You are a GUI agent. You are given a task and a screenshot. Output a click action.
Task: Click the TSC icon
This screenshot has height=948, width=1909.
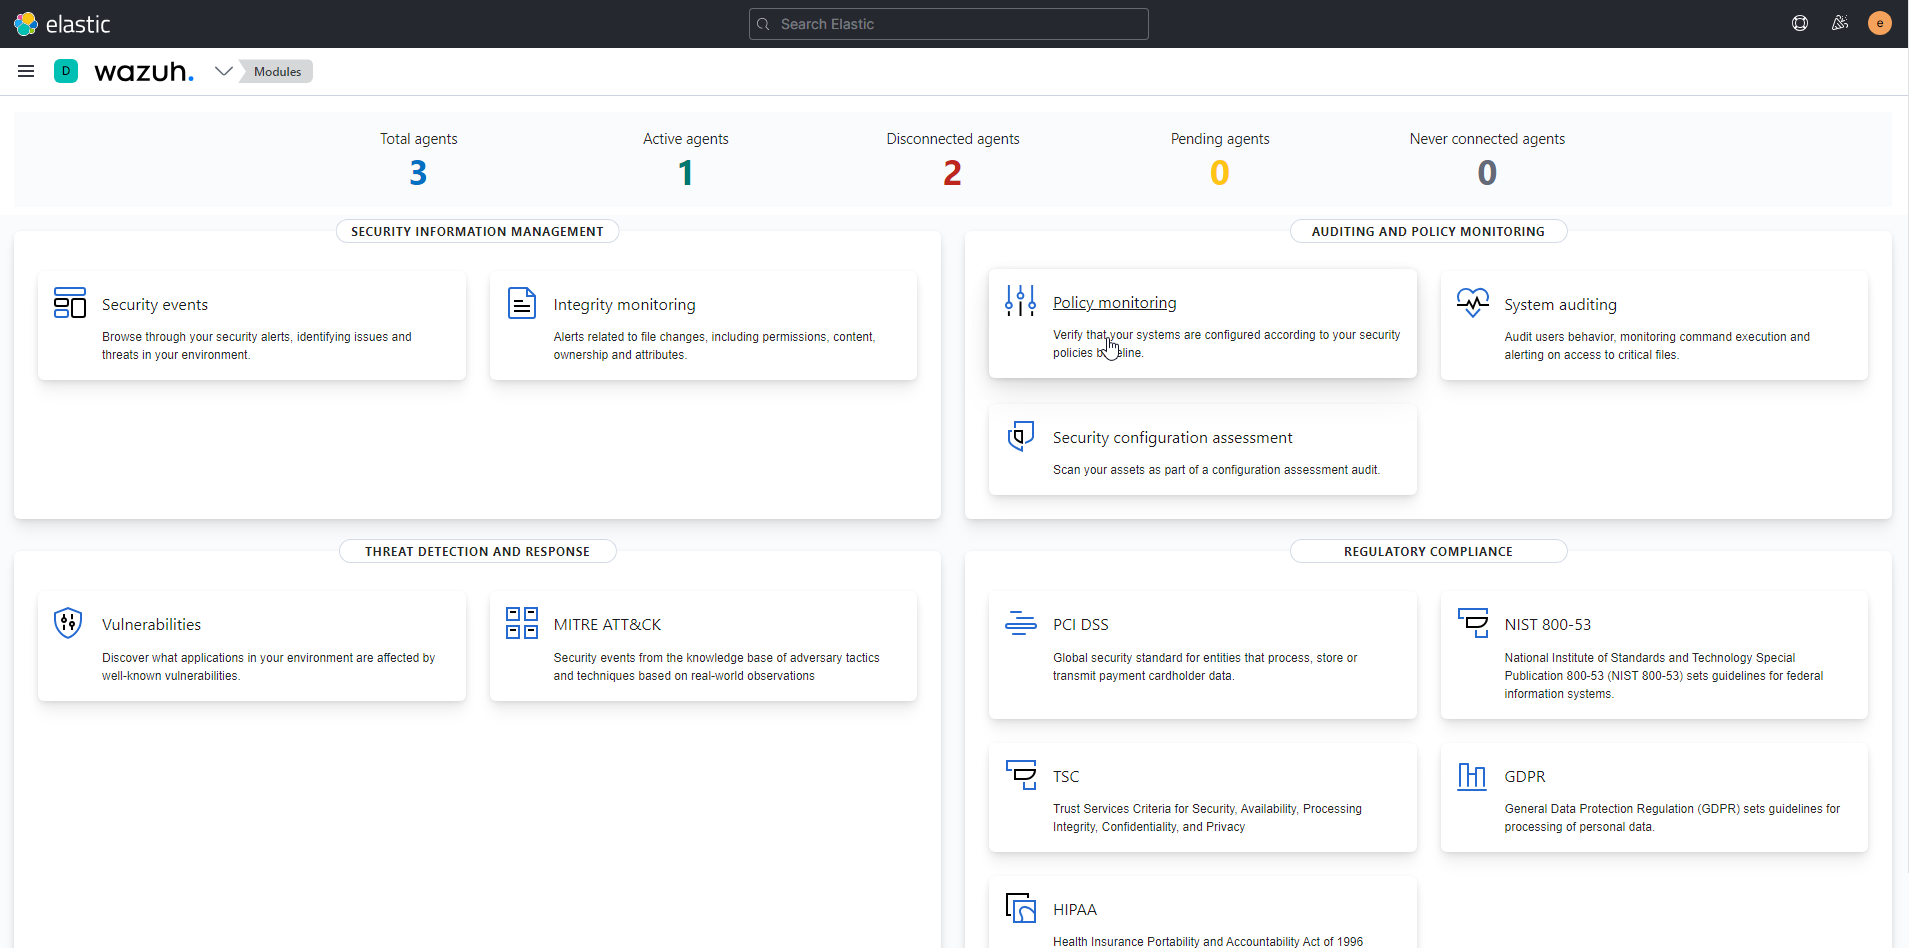[x=1020, y=775]
